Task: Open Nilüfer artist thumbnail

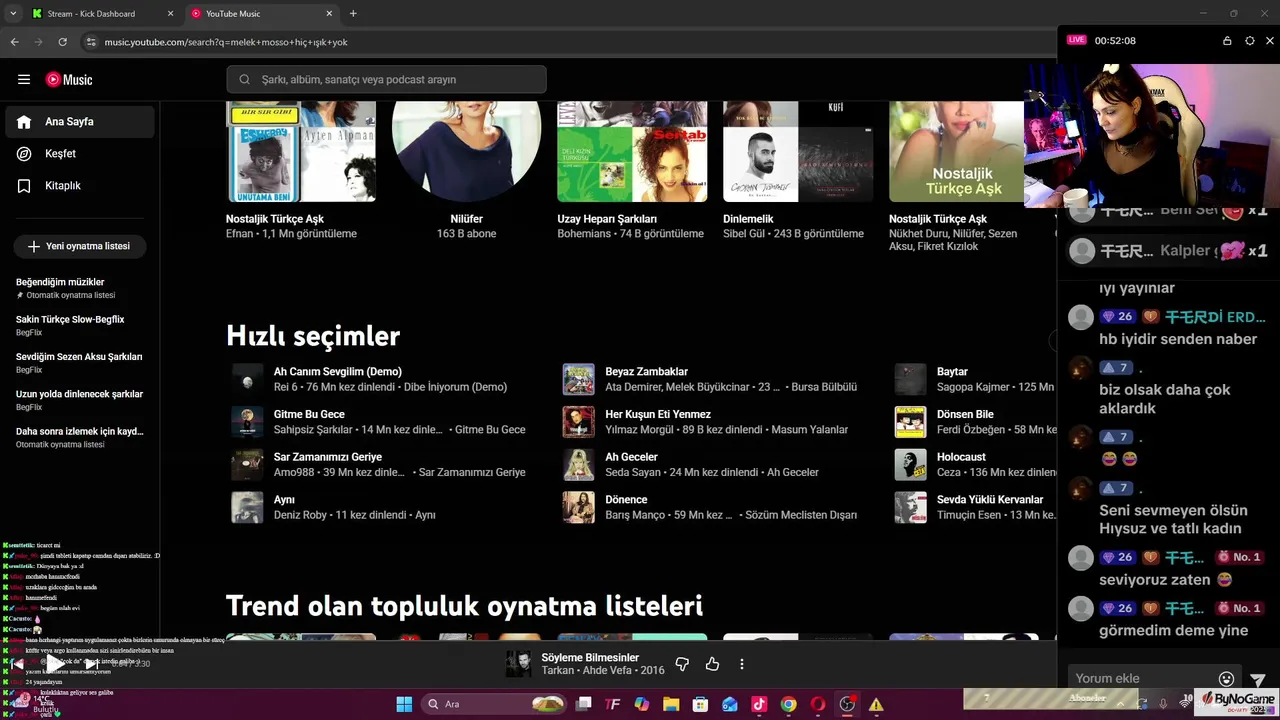Action: [466, 151]
